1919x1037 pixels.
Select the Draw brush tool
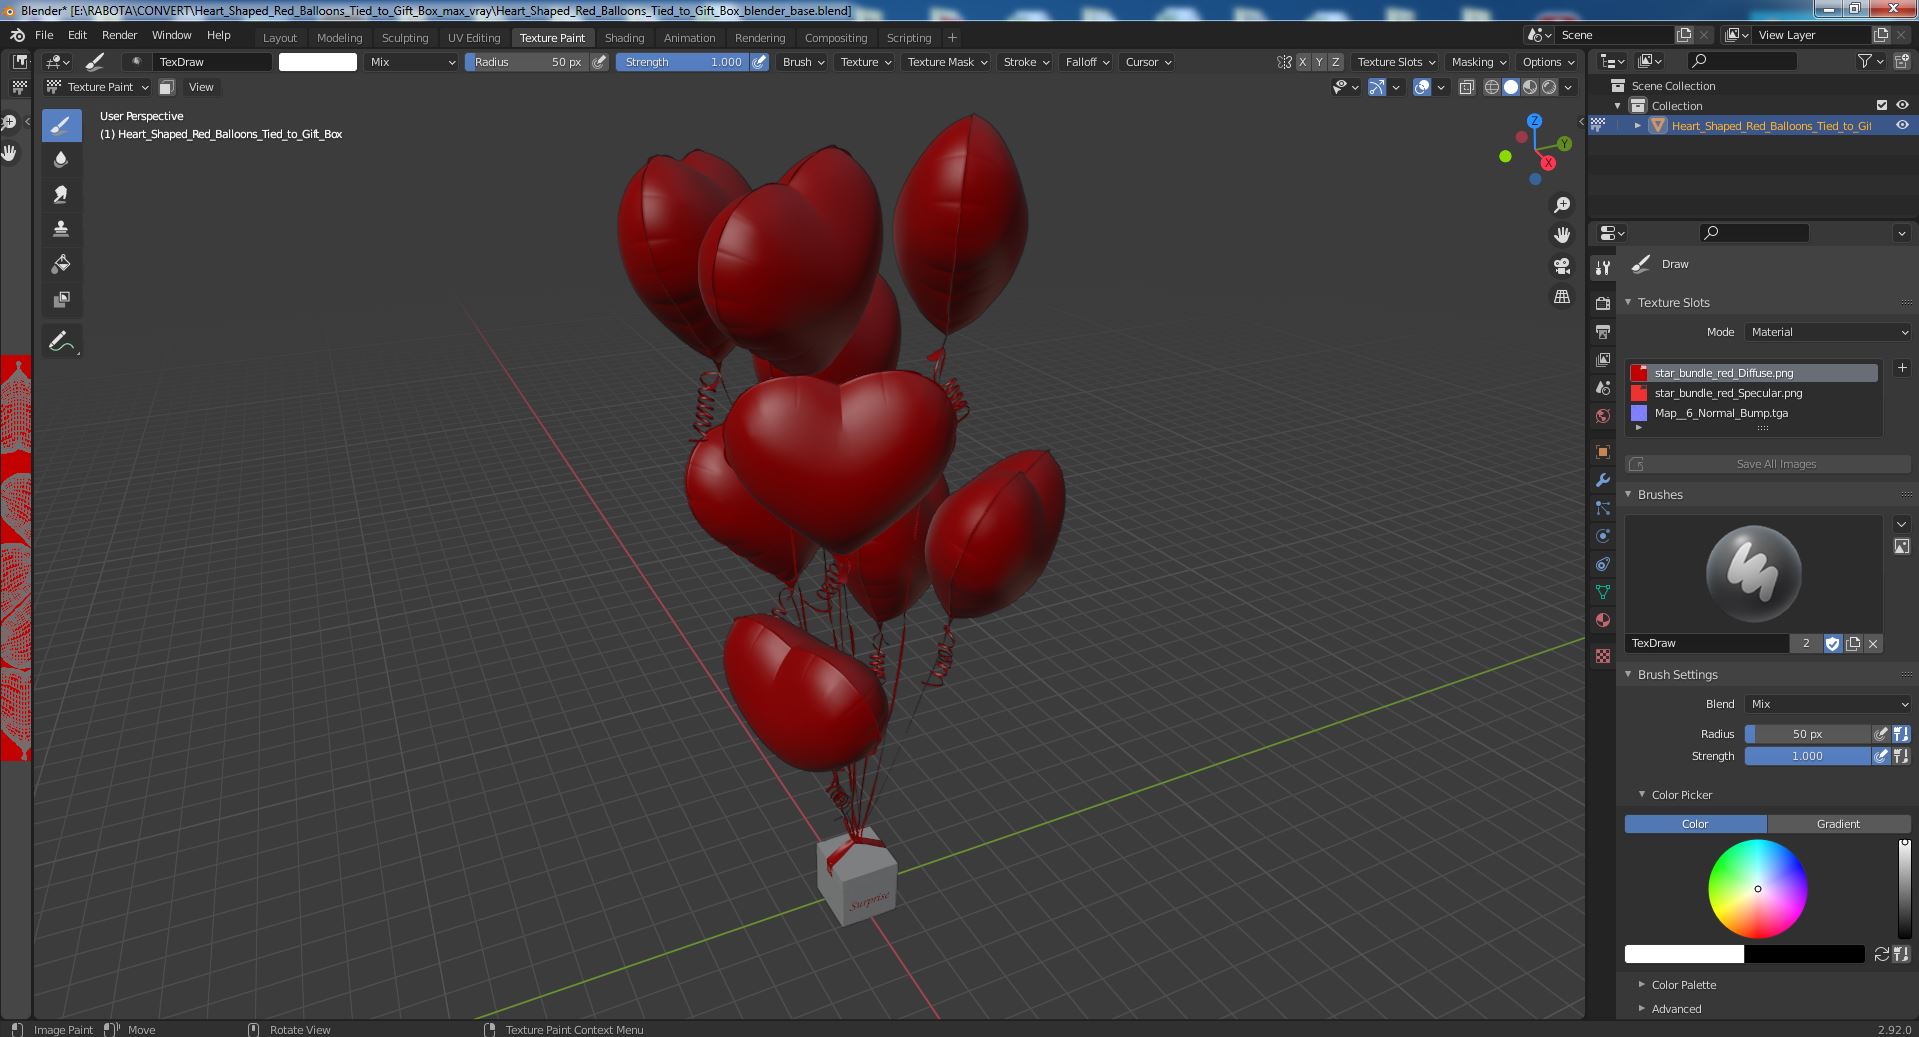[x=61, y=125]
